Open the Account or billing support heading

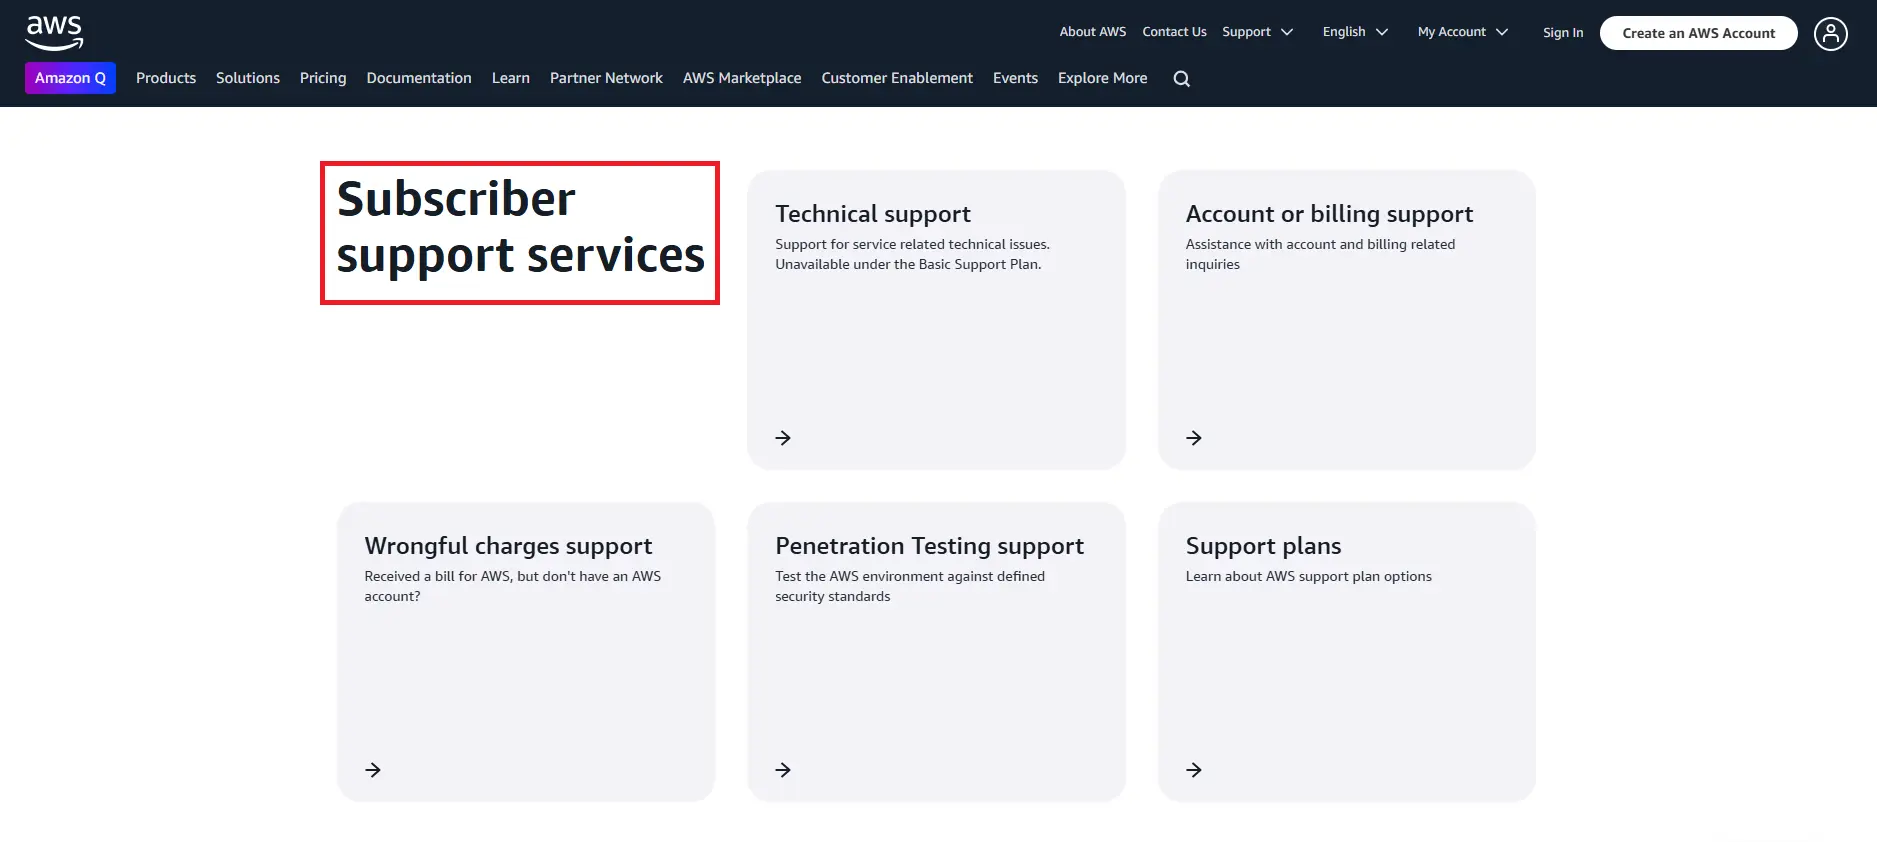(x=1329, y=215)
